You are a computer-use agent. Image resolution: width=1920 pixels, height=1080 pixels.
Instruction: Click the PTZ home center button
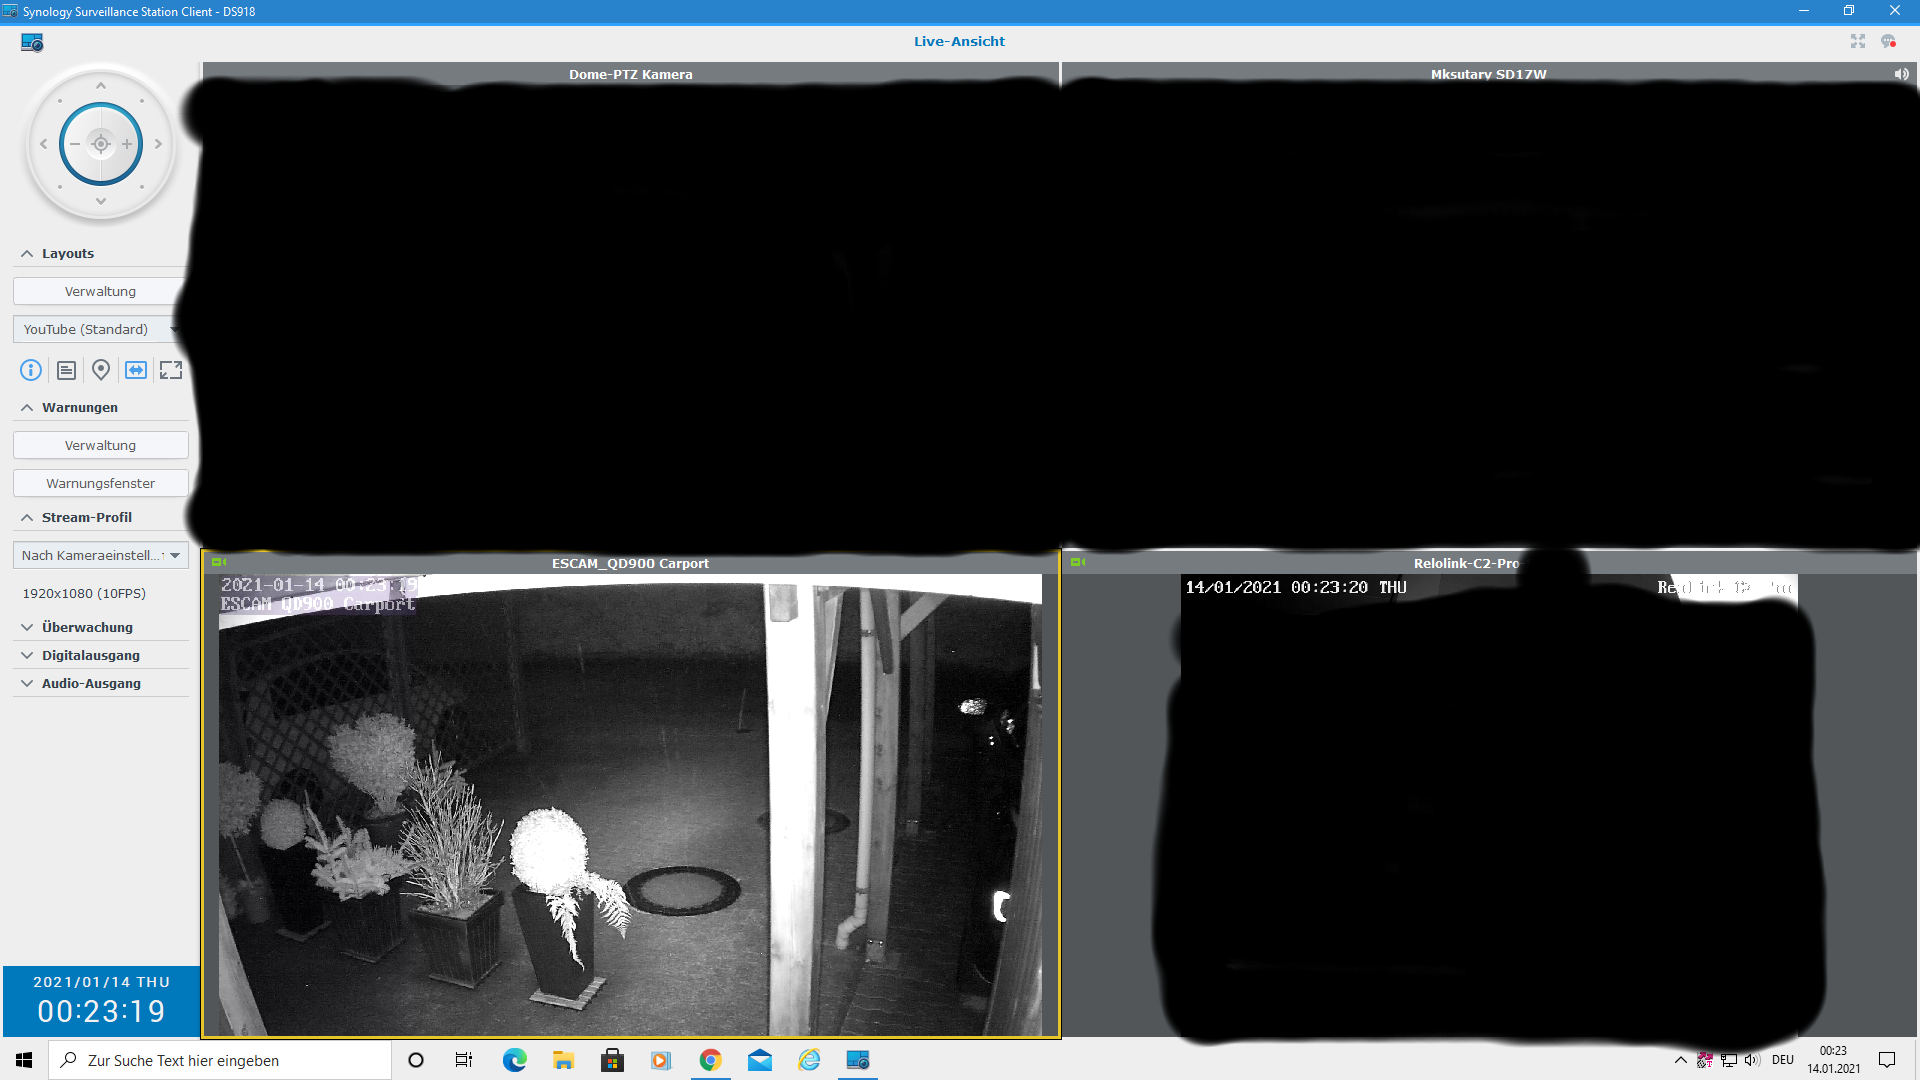(x=101, y=144)
